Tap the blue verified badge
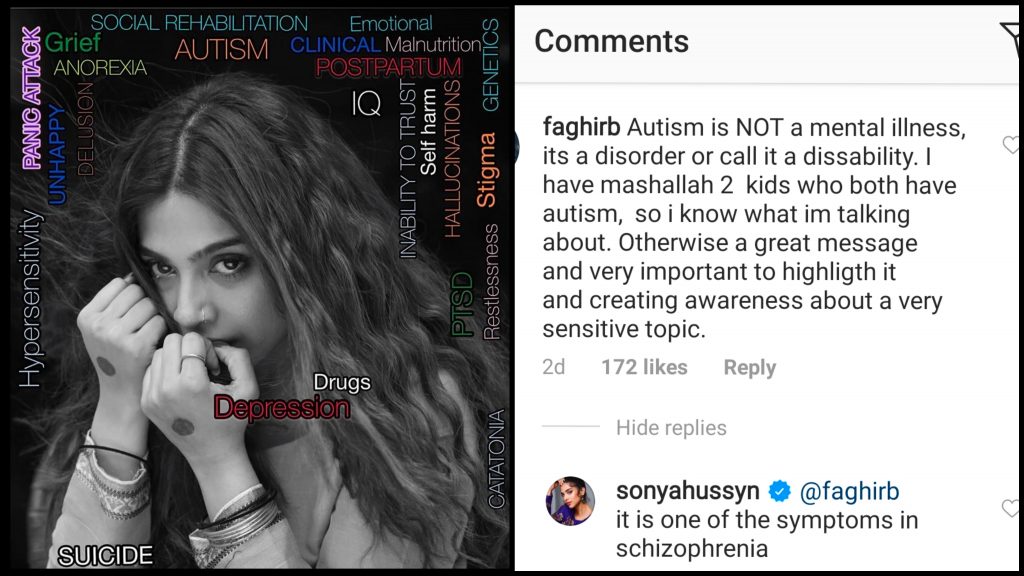The width and height of the screenshot is (1024, 576). 779,492
